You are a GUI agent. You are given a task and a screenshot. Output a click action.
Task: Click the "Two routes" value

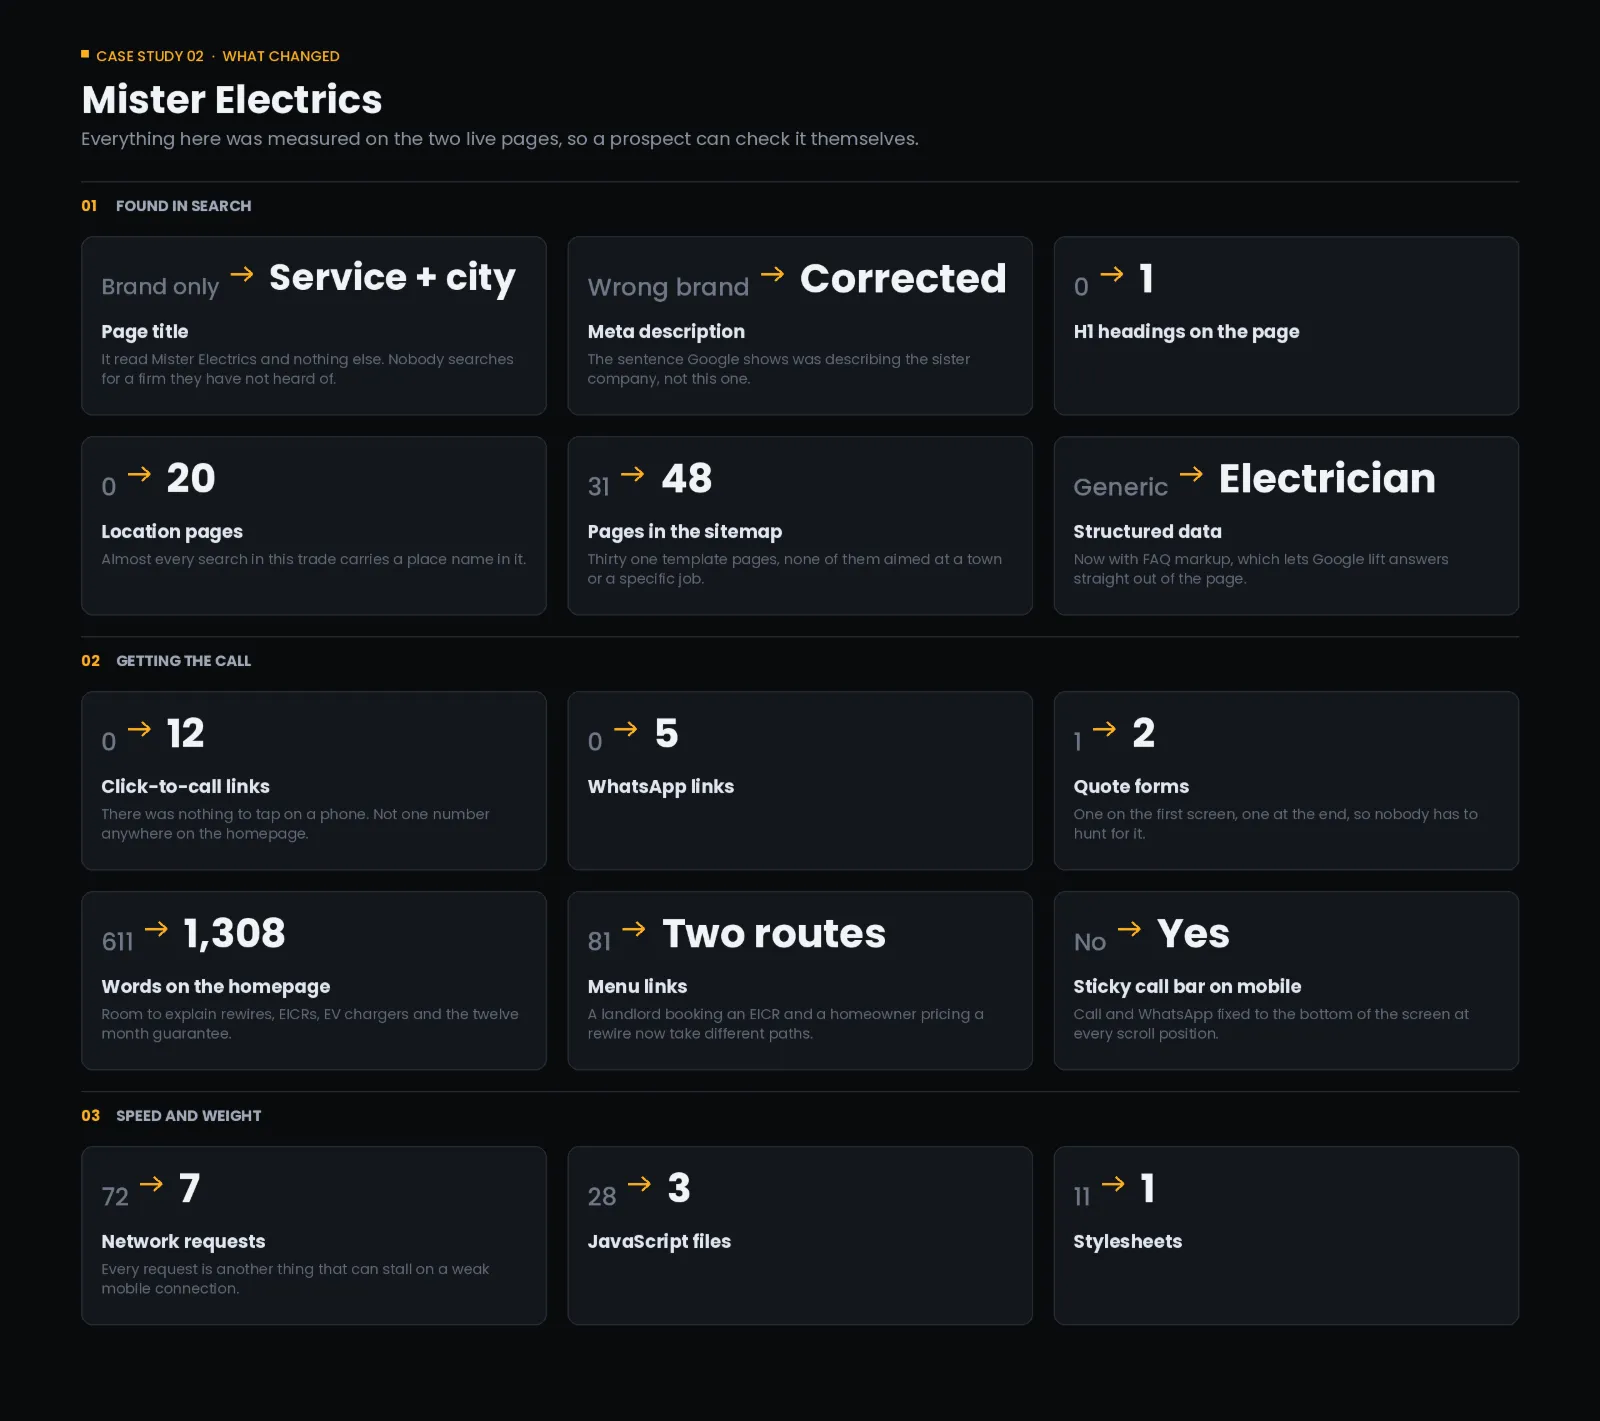tap(774, 934)
